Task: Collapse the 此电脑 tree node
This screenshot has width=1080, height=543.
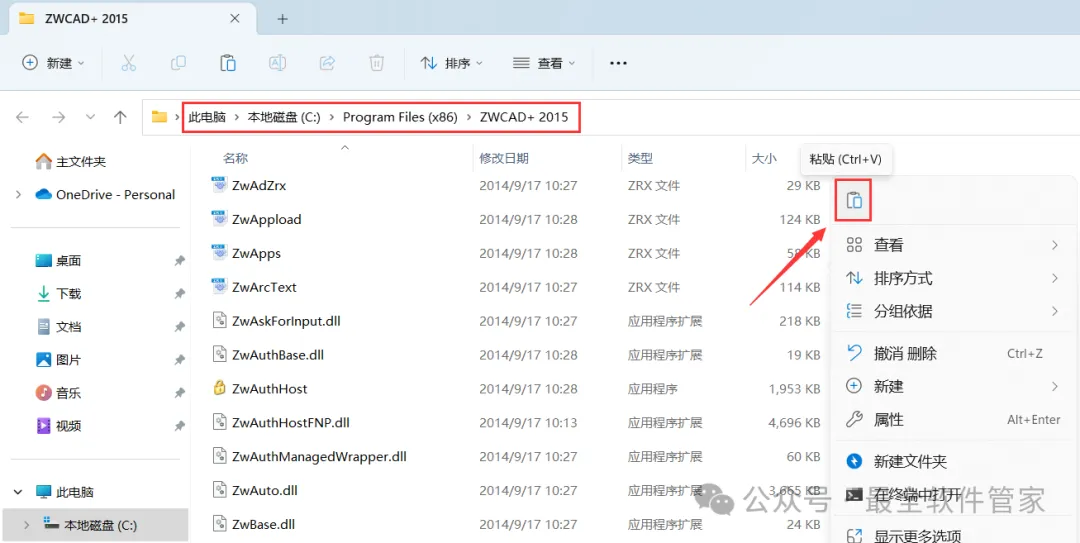Action: click(19, 492)
